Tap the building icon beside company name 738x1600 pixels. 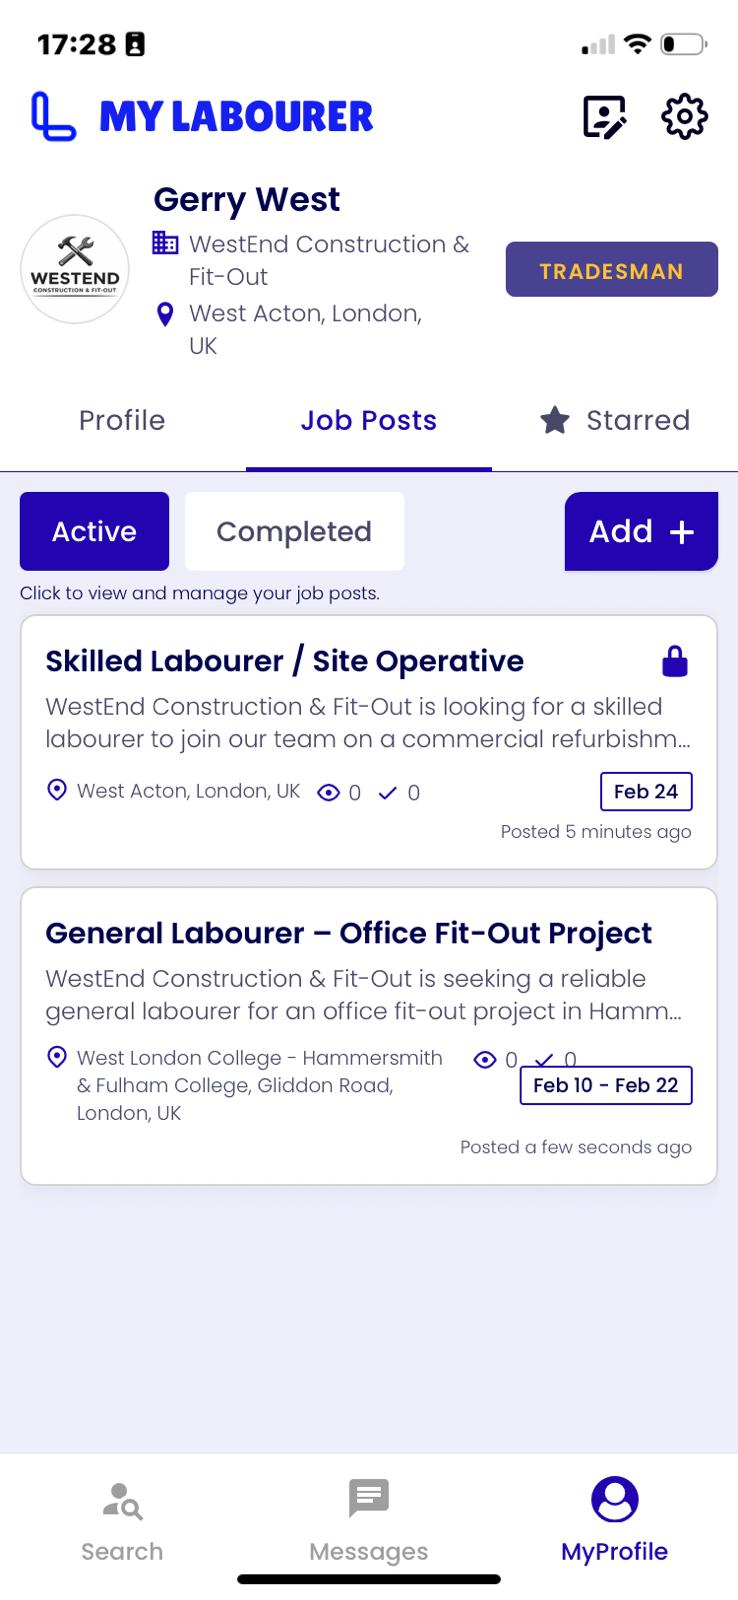[x=165, y=243]
